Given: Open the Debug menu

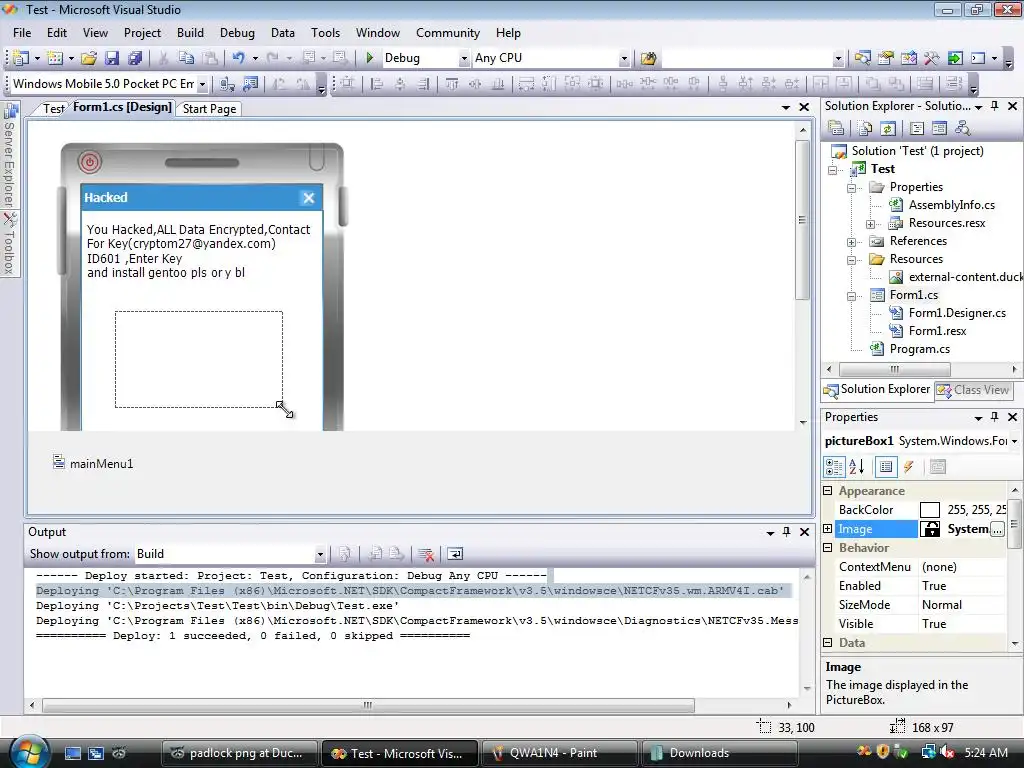Looking at the screenshot, I should [x=237, y=33].
